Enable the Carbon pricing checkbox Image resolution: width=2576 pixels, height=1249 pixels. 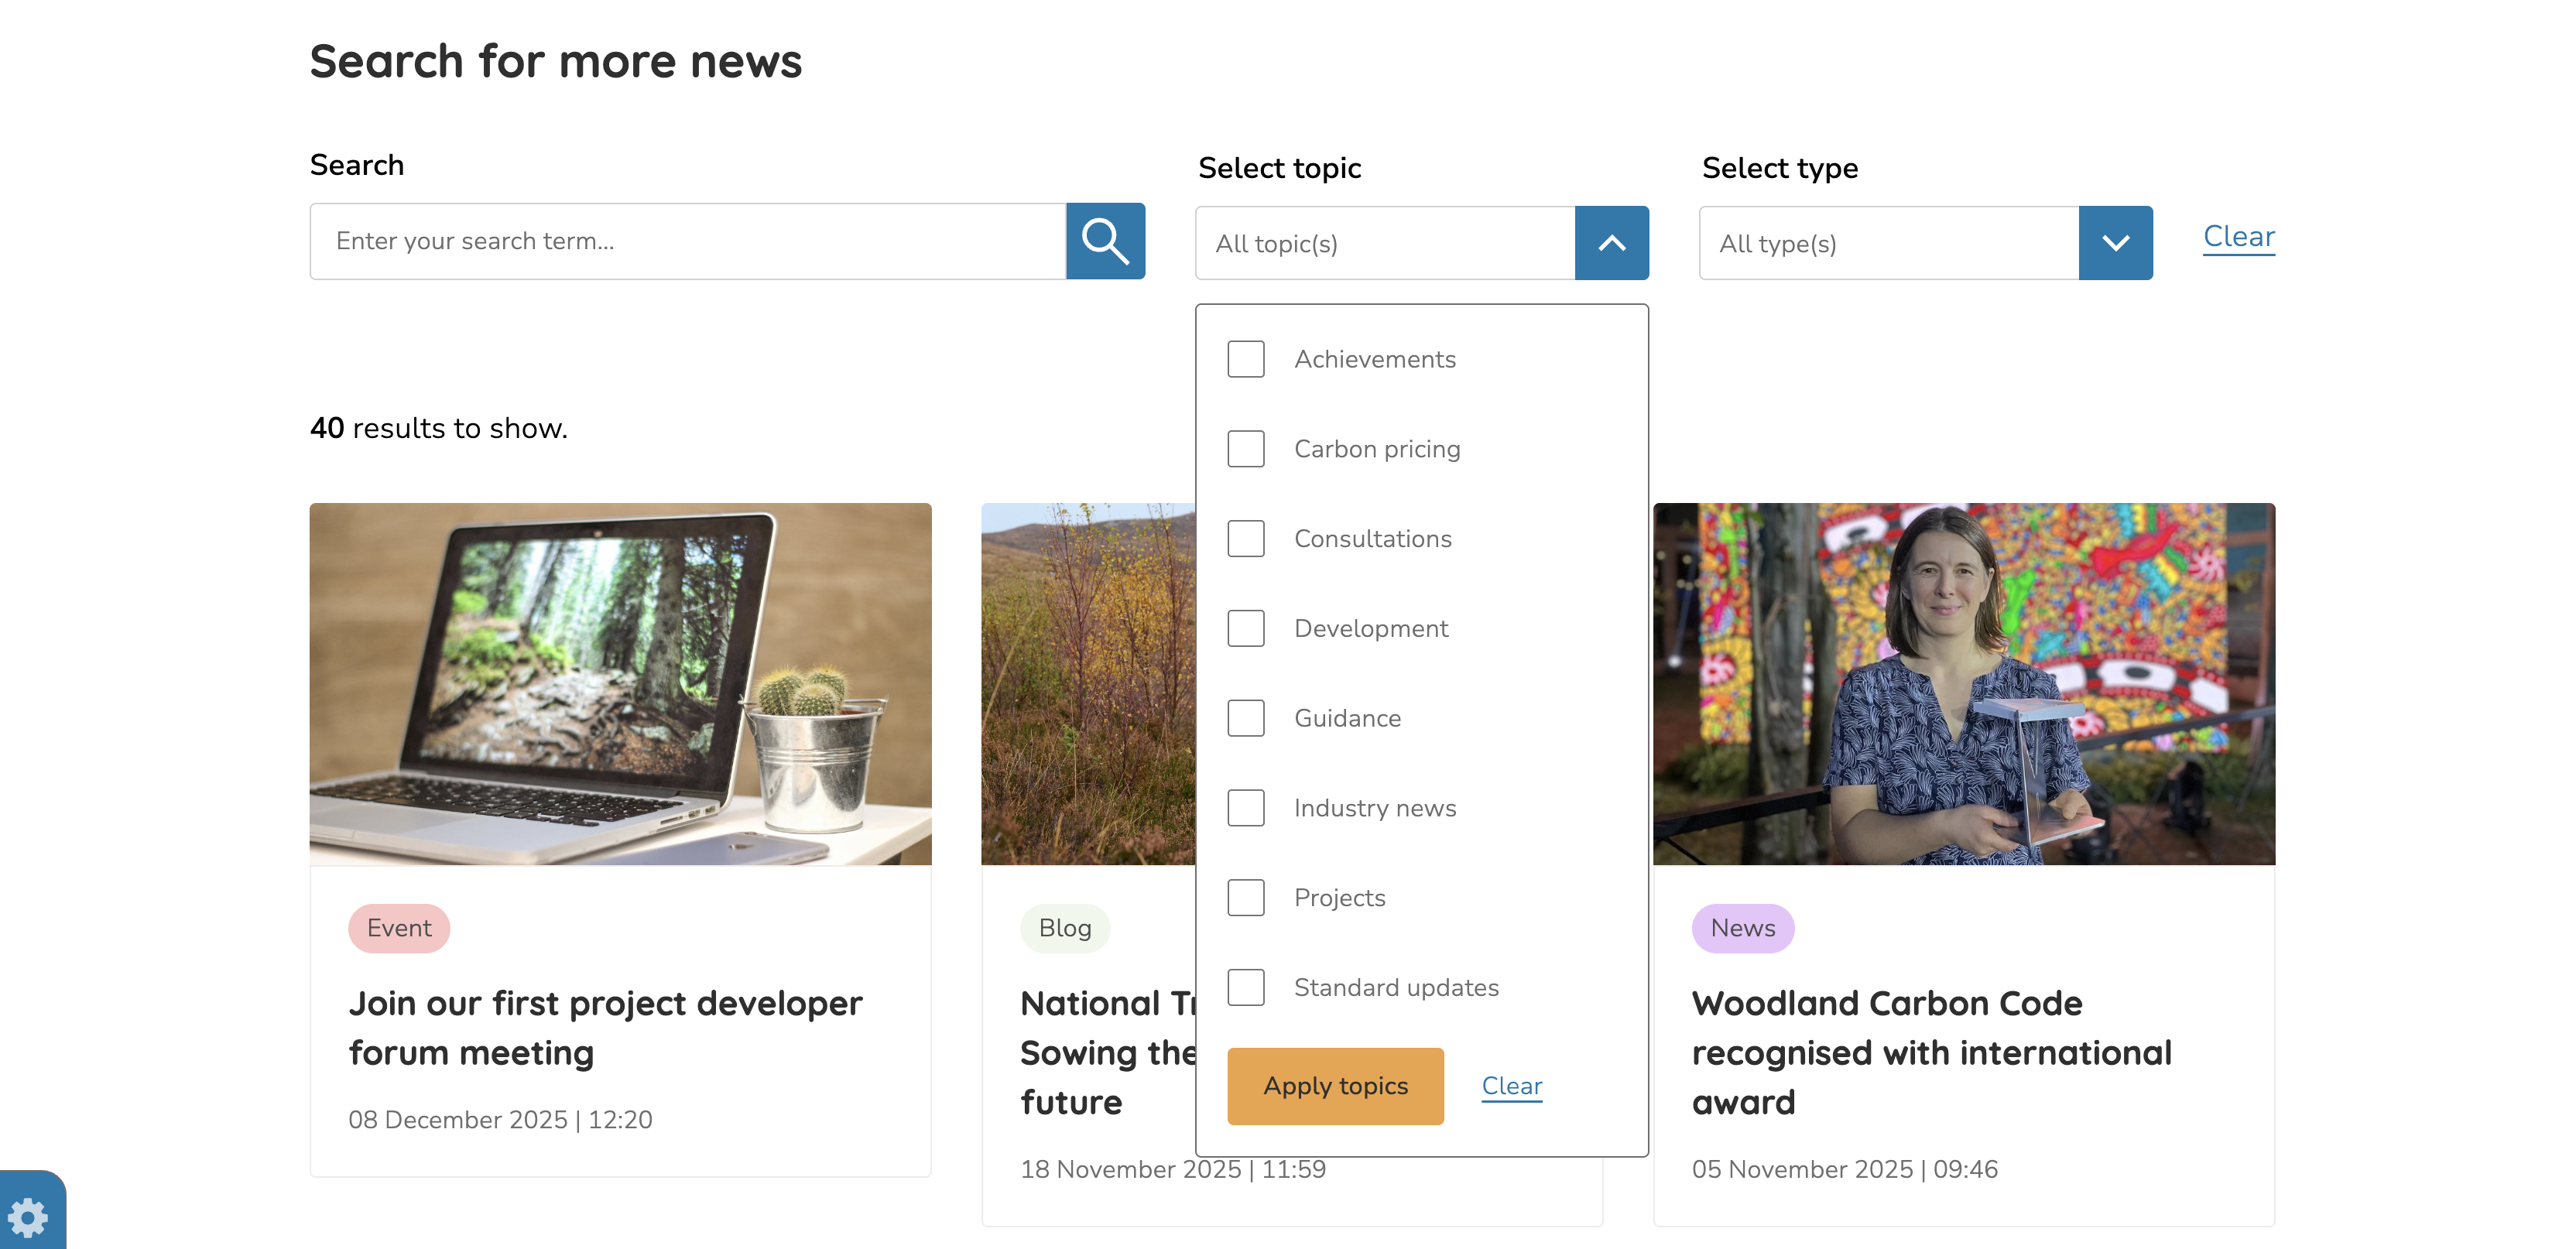pos(1246,449)
